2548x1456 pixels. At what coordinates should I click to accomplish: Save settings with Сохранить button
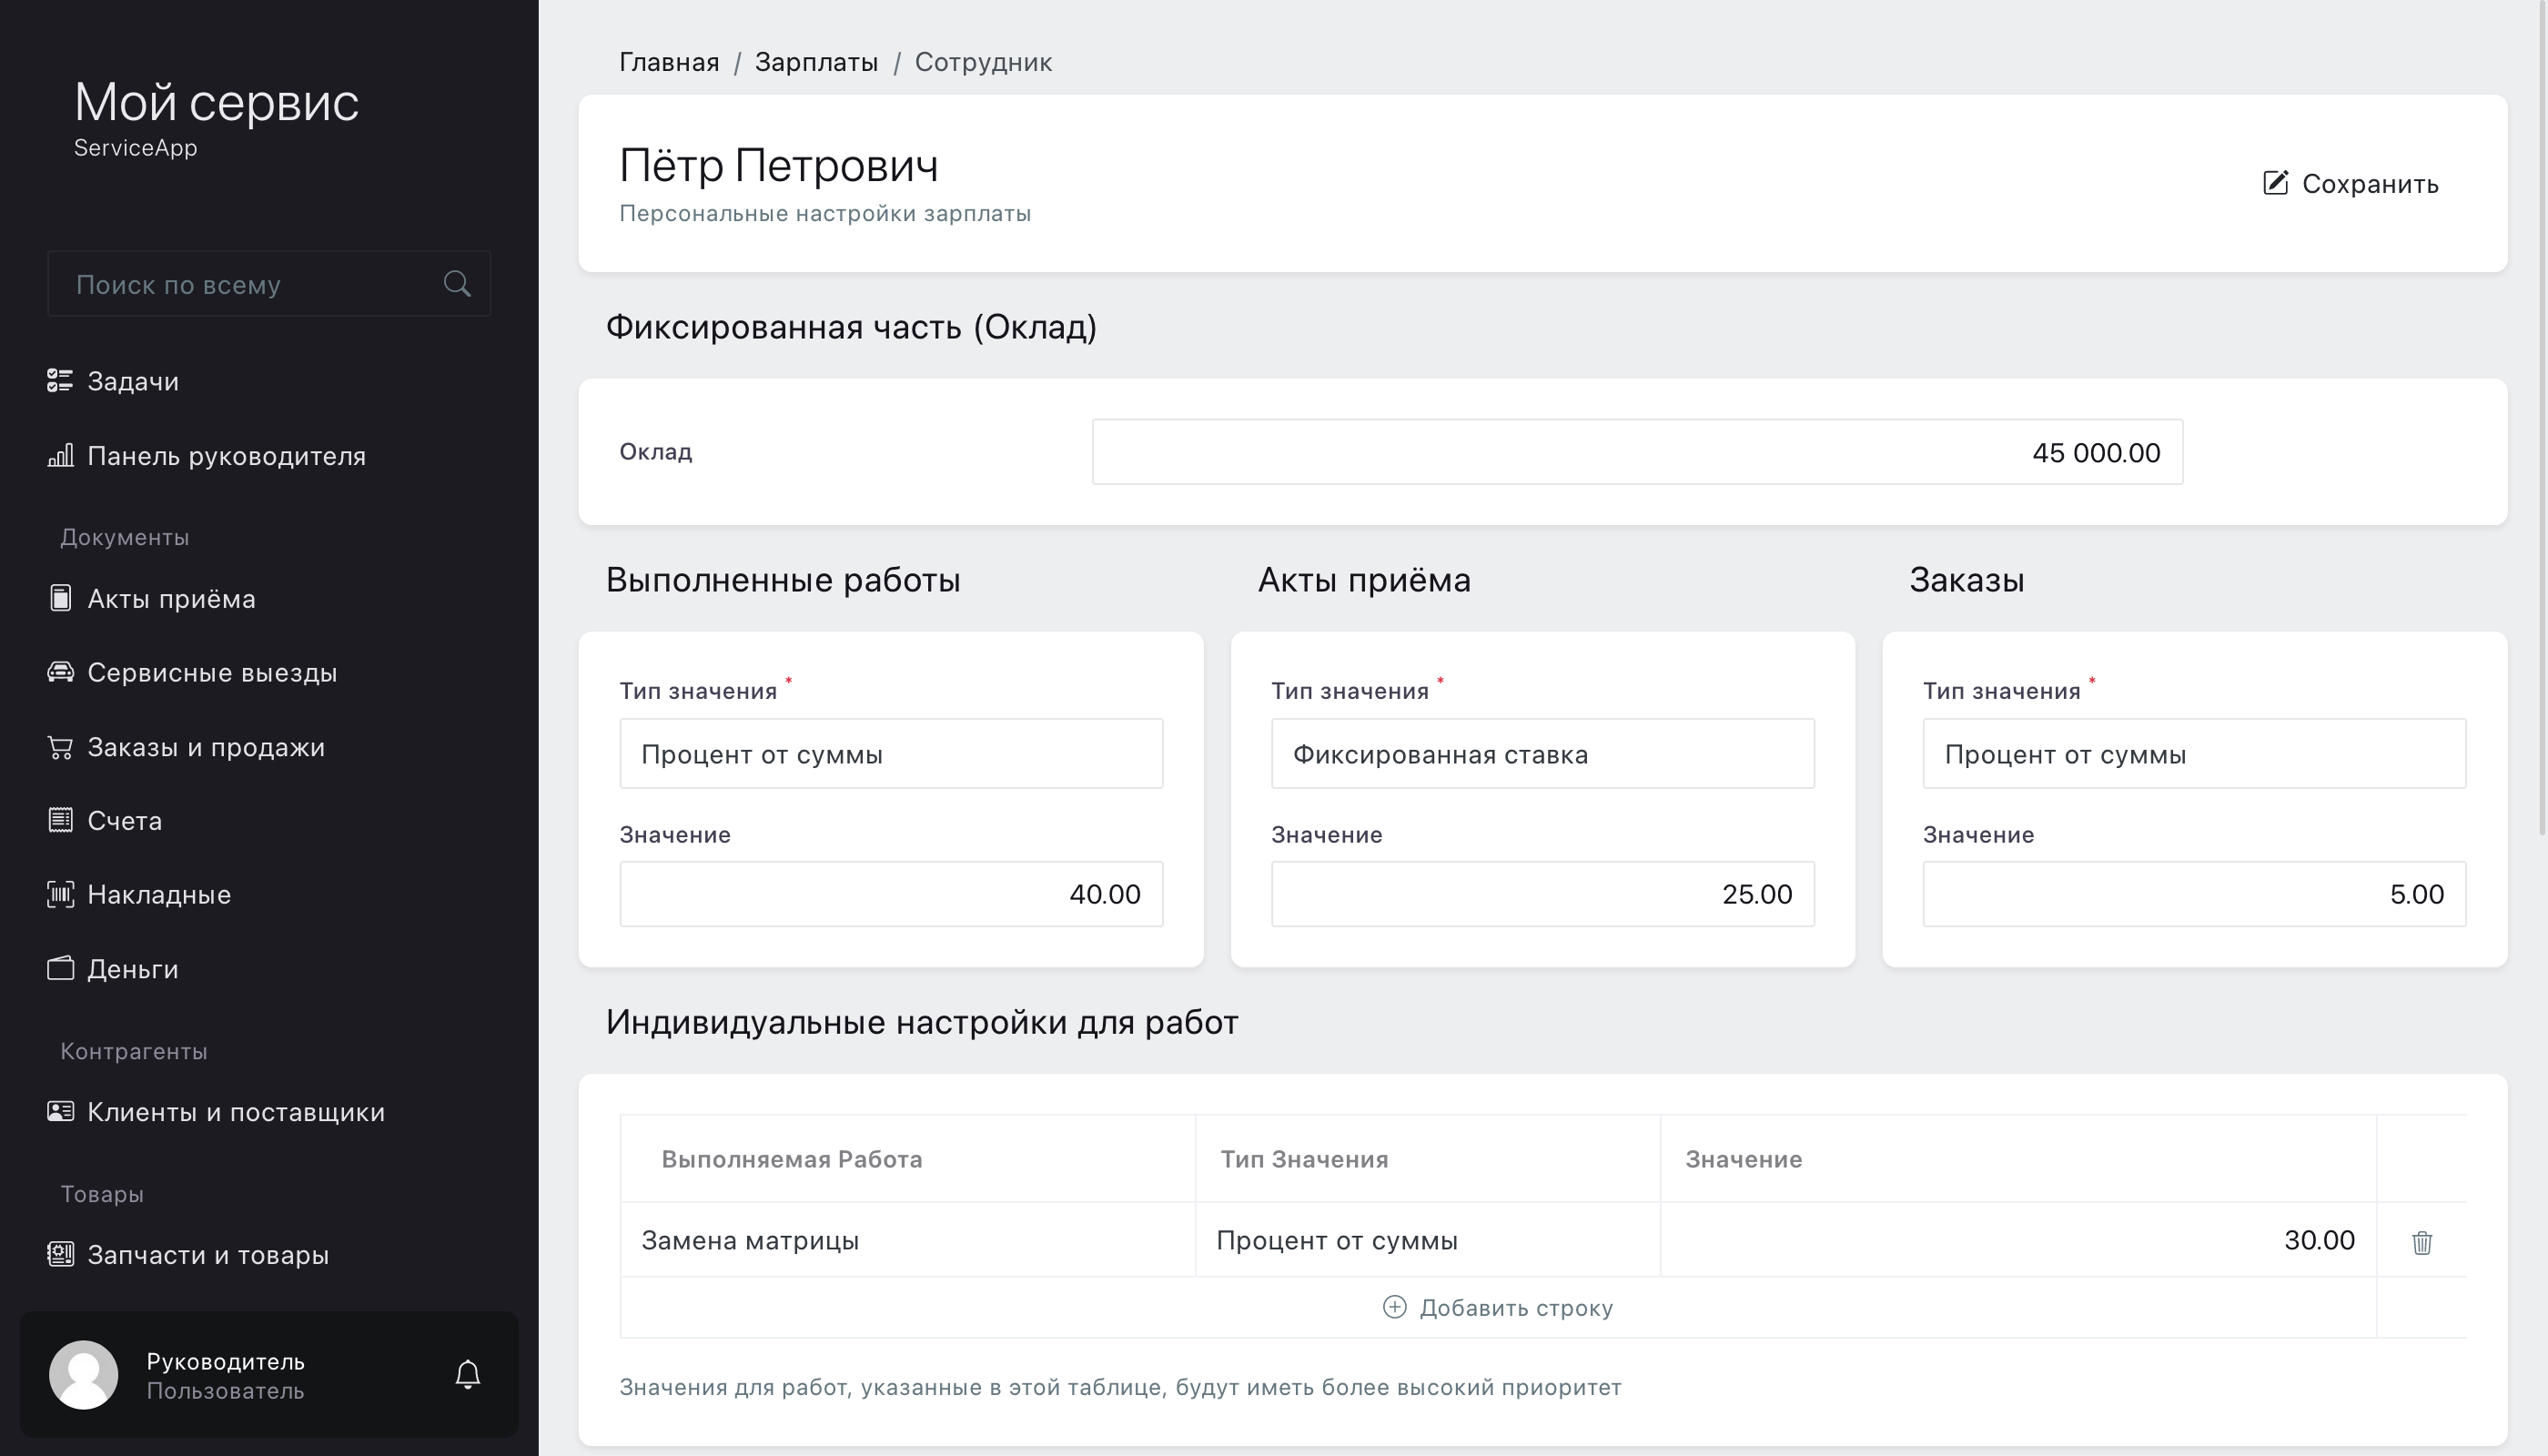2350,184
